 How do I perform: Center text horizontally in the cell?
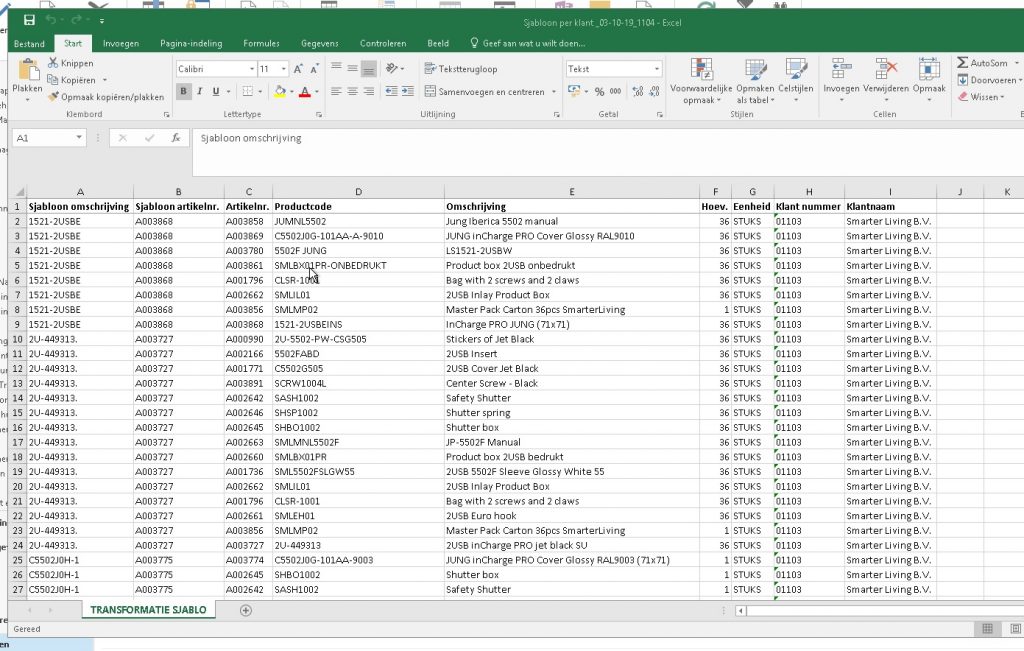coord(353,91)
